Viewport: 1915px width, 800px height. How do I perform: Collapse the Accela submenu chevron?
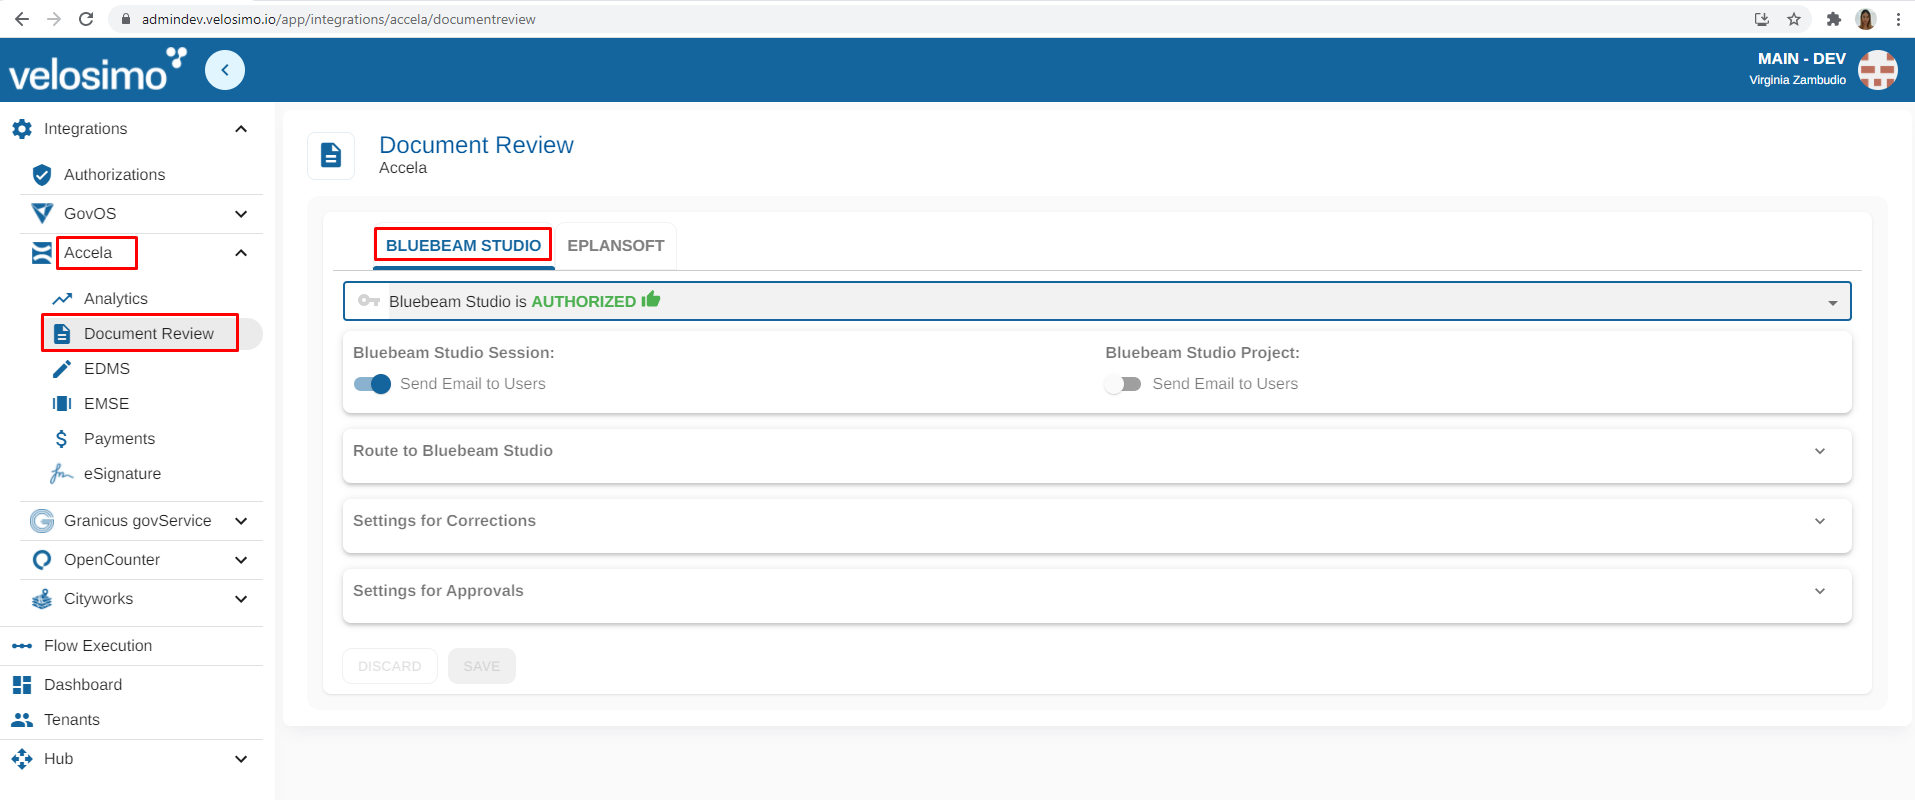click(241, 253)
